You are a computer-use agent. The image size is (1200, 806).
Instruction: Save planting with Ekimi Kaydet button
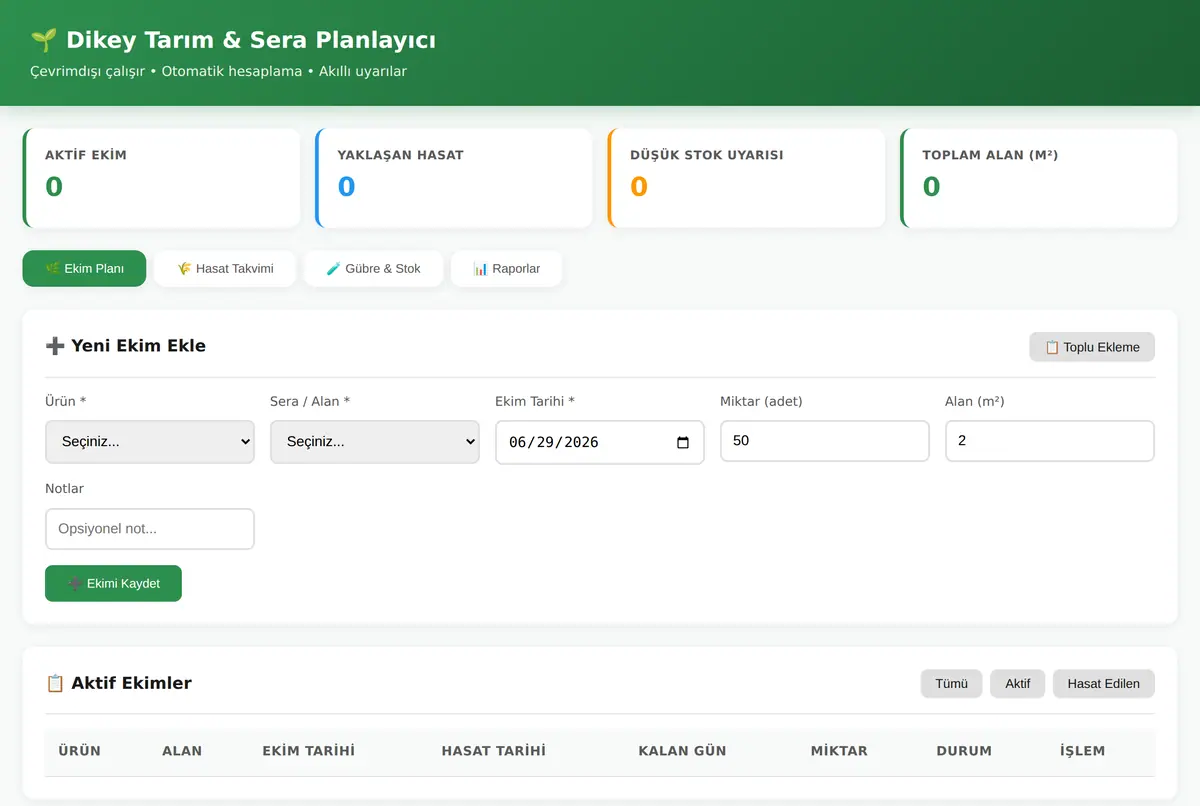[x=113, y=583]
